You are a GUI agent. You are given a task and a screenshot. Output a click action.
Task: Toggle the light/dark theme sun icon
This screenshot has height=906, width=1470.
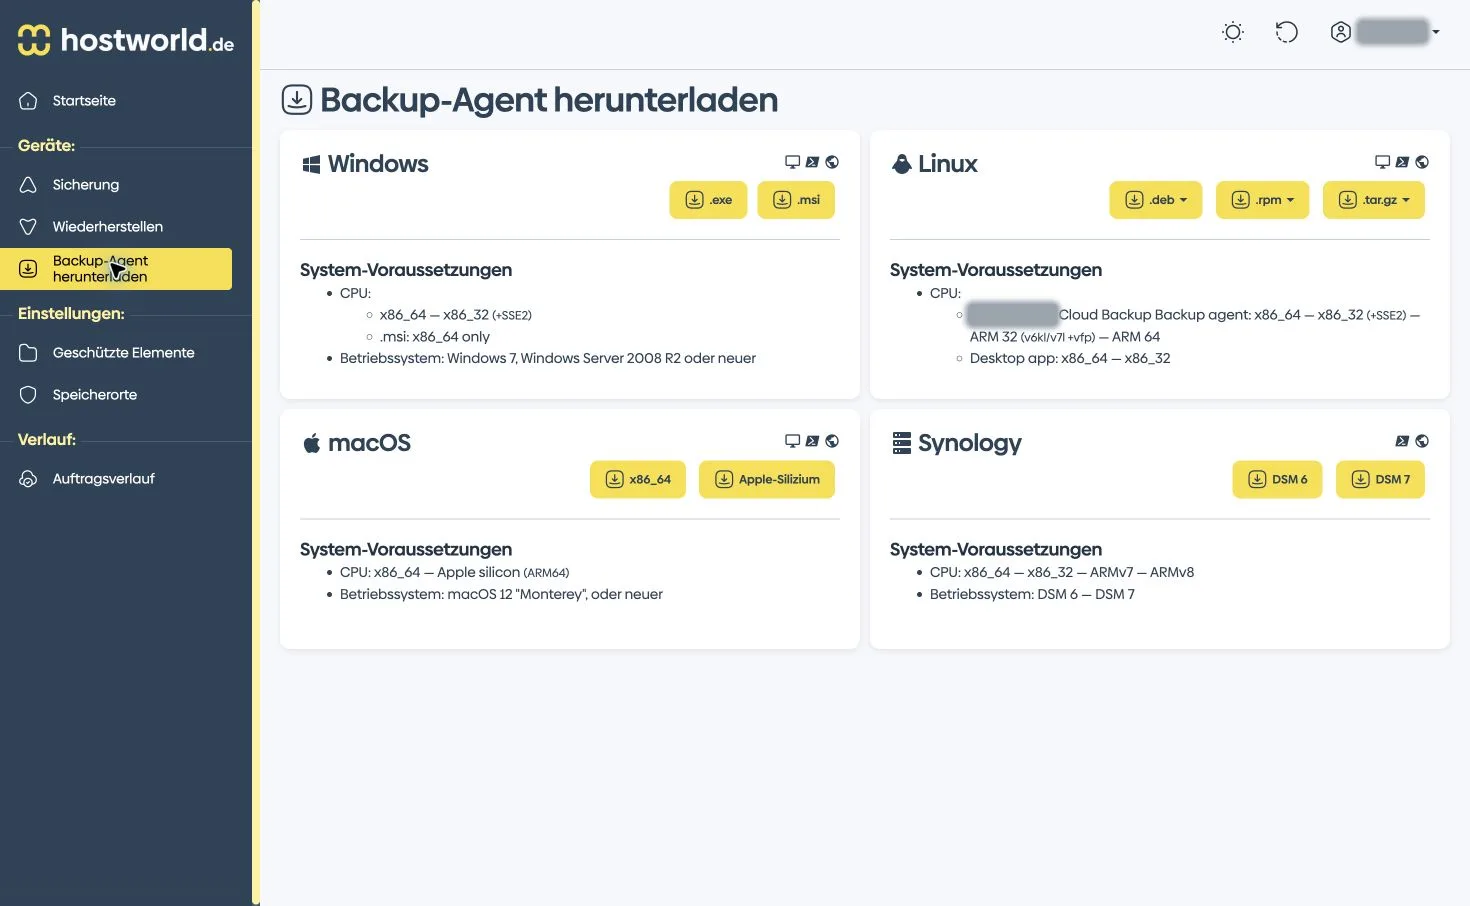point(1233,33)
